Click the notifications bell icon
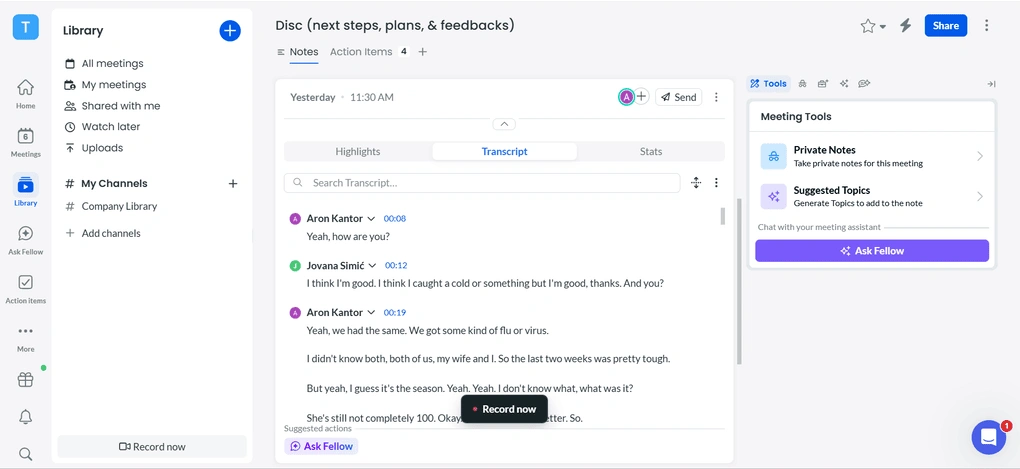The width and height of the screenshot is (1020, 469). pos(25,417)
